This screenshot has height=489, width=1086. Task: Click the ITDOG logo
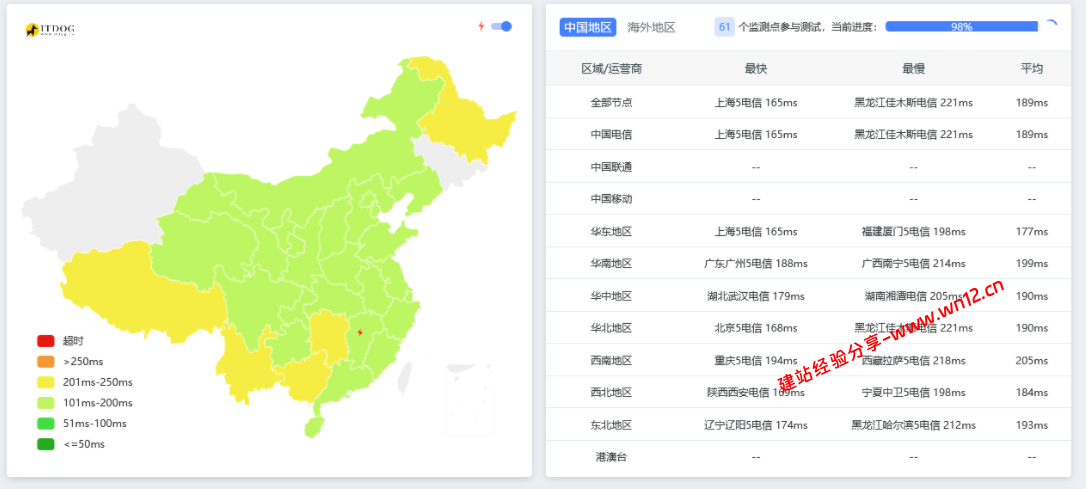coord(50,30)
